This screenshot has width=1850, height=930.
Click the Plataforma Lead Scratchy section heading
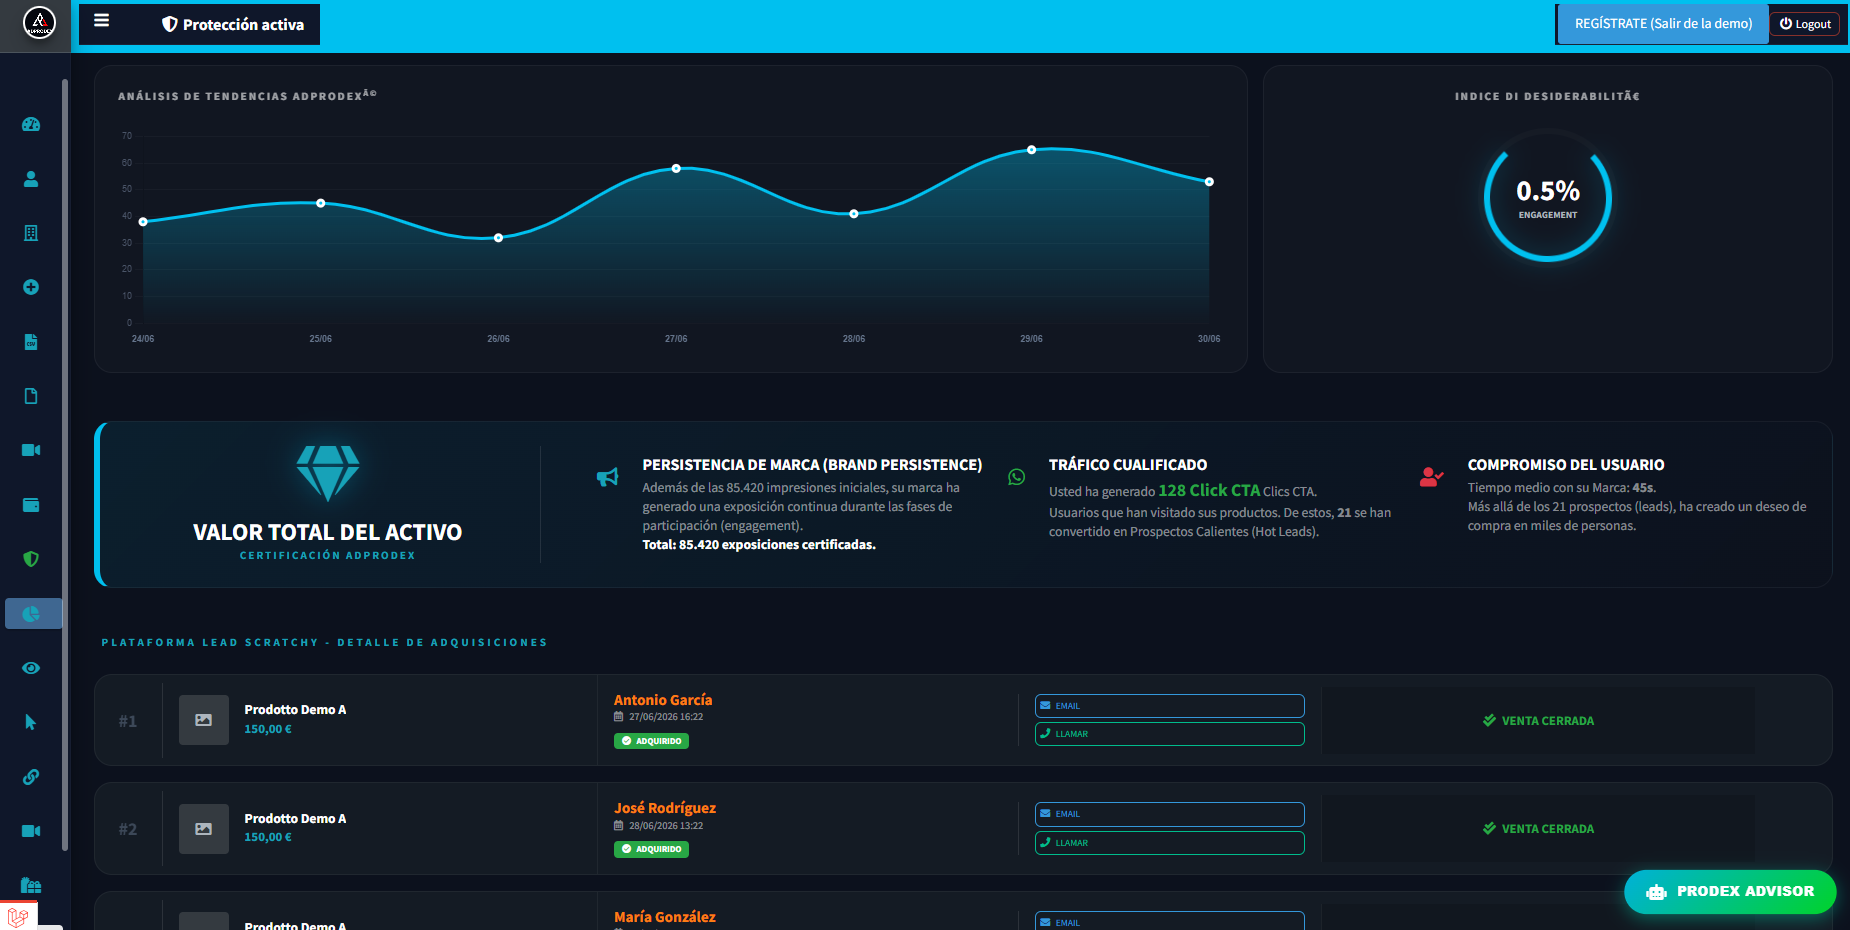coord(324,643)
